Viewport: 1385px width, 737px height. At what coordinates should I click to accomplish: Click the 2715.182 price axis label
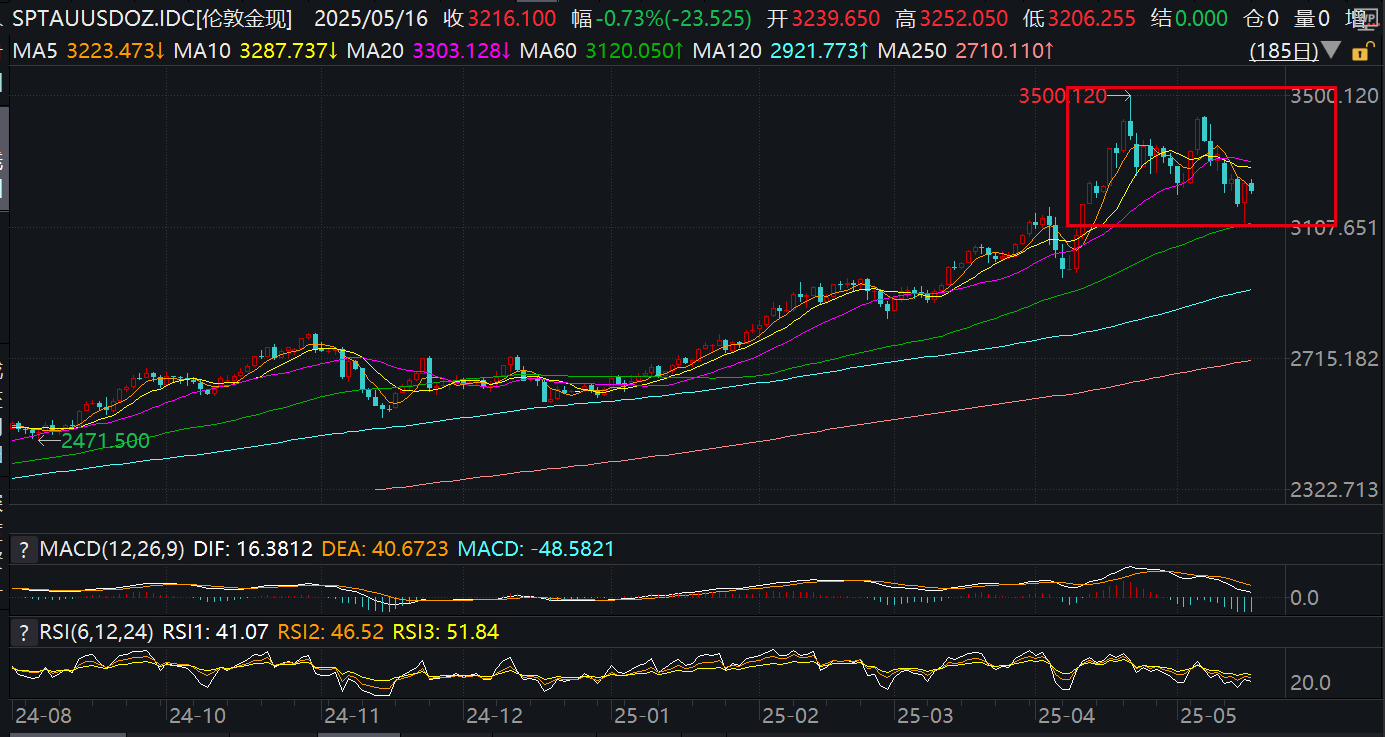pyautogui.click(x=1335, y=359)
